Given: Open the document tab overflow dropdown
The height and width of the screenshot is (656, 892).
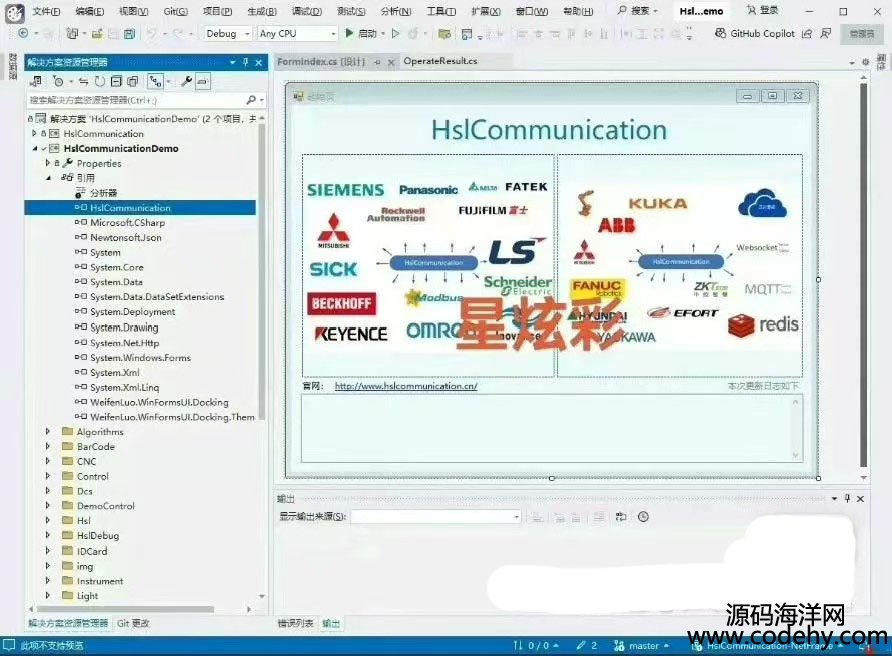Looking at the screenshot, I should coord(852,63).
